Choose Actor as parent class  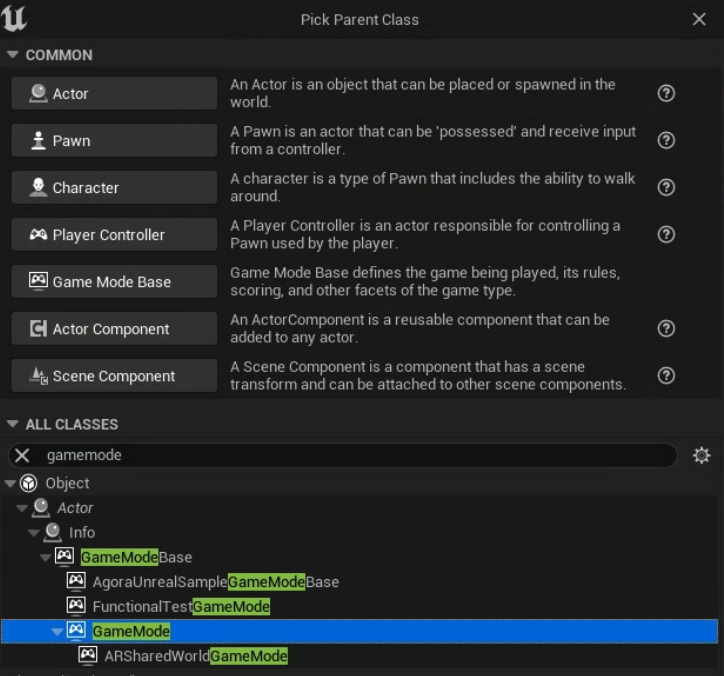114,93
